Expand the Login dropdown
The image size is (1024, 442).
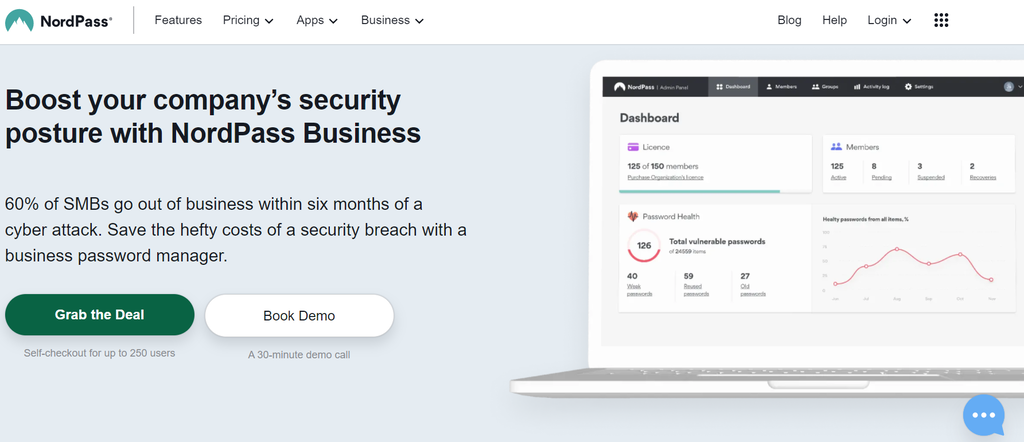click(x=889, y=20)
